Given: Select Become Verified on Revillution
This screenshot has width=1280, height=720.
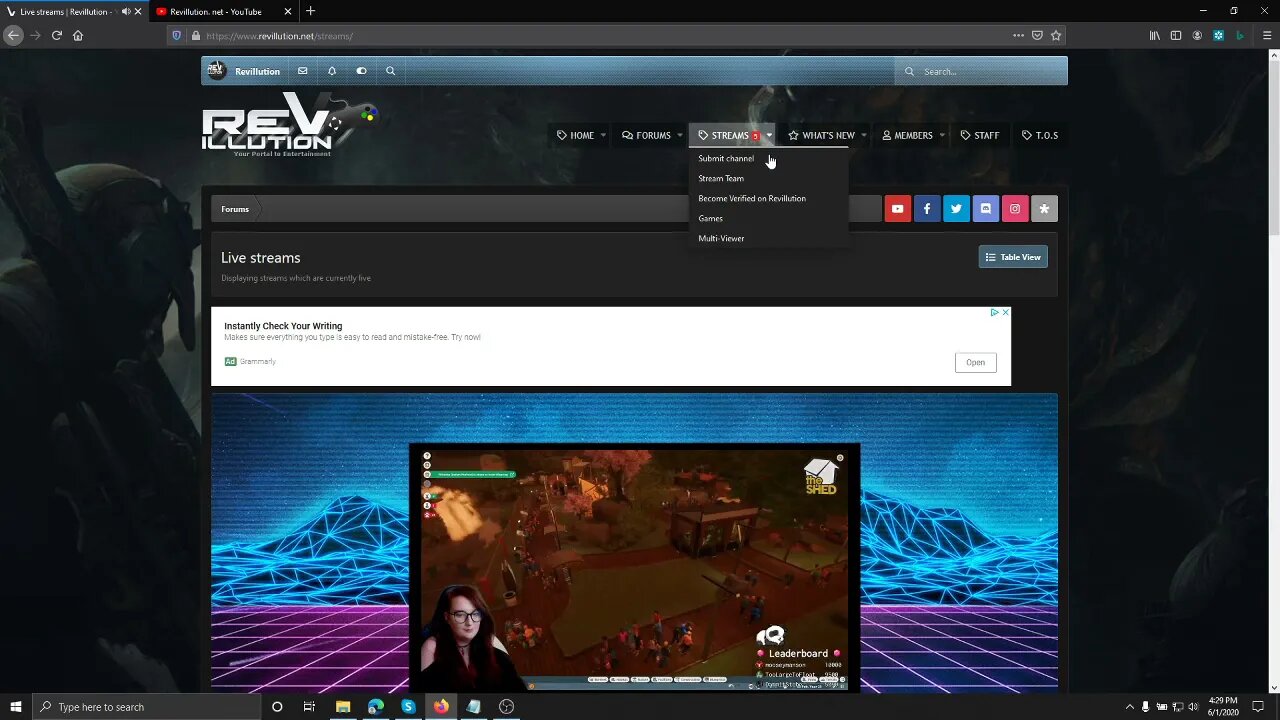Looking at the screenshot, I should [752, 198].
